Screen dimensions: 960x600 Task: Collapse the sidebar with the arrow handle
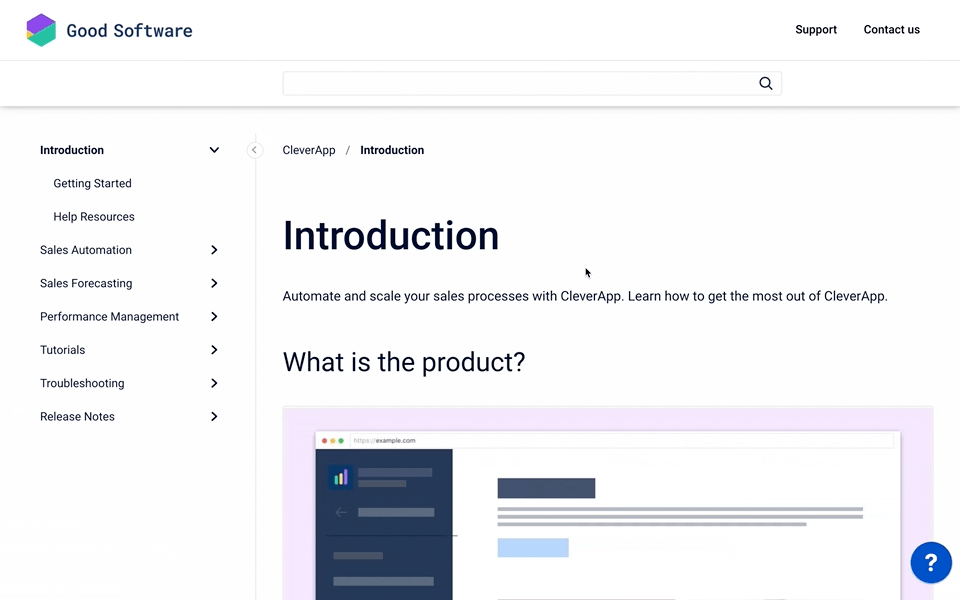(254, 150)
